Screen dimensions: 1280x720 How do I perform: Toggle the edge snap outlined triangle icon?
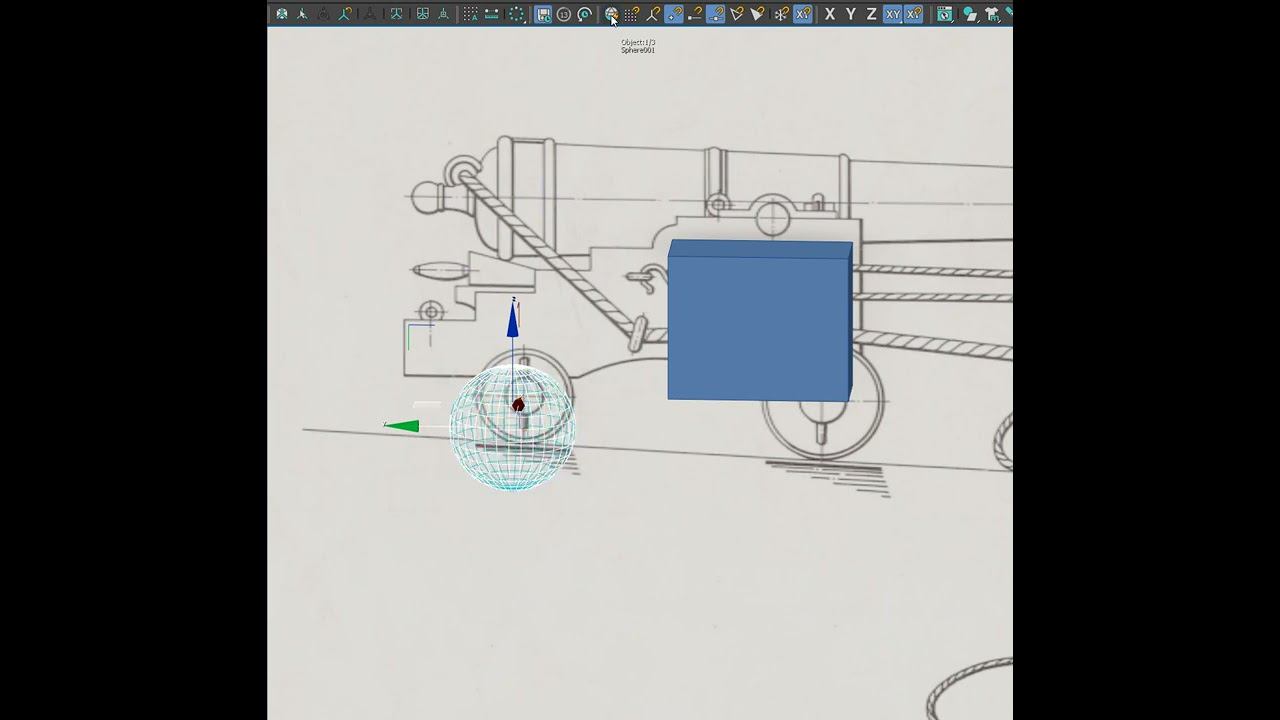[737, 14]
